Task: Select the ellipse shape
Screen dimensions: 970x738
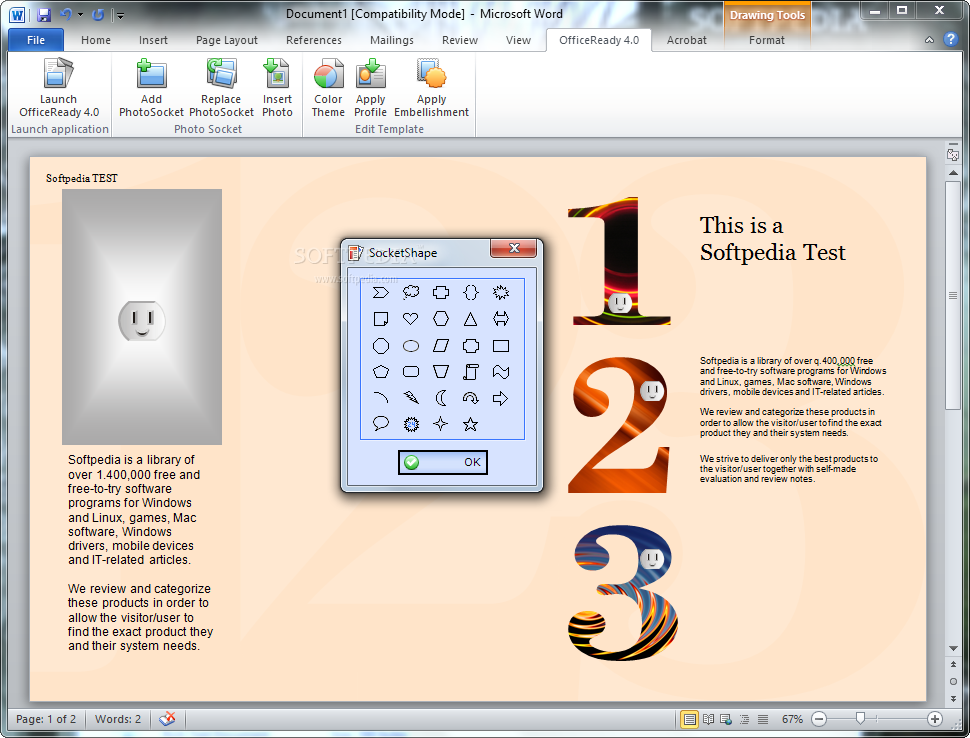Action: [x=411, y=346]
